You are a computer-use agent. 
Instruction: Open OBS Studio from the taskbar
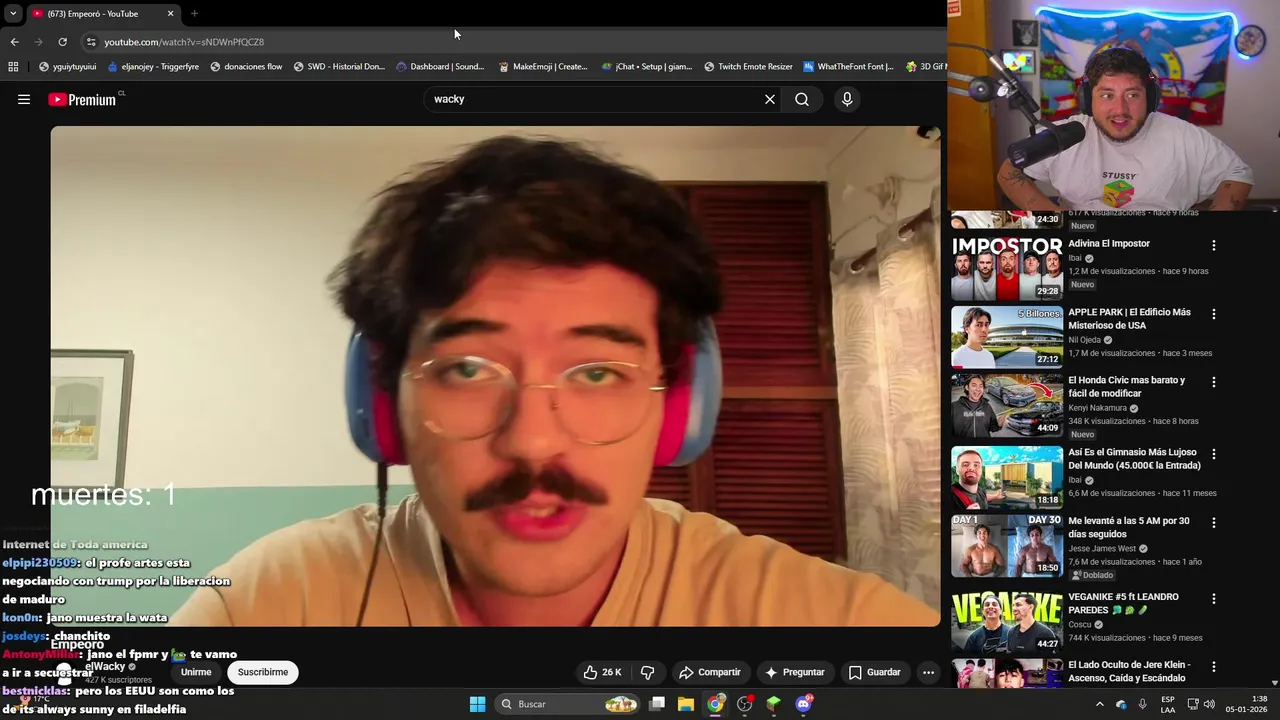click(x=744, y=704)
